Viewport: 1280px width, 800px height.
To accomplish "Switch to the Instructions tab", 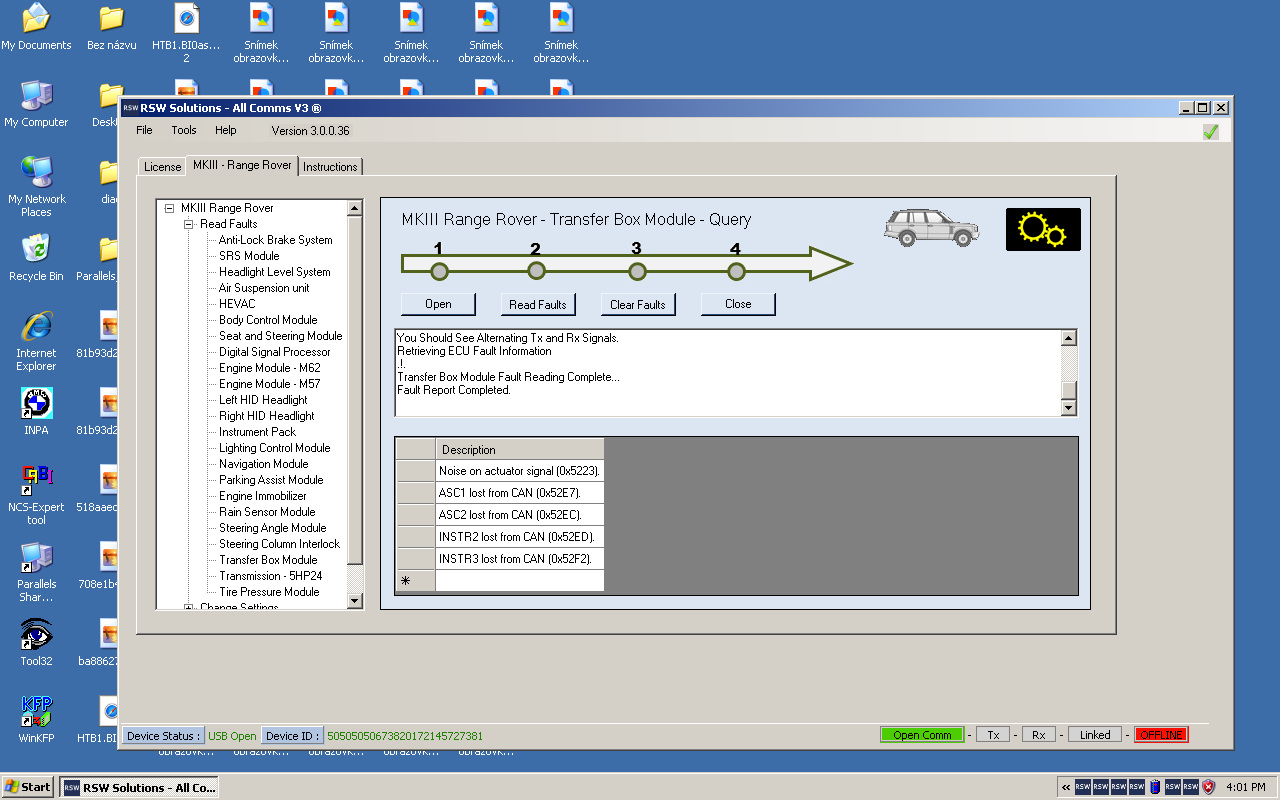I will (x=330, y=167).
